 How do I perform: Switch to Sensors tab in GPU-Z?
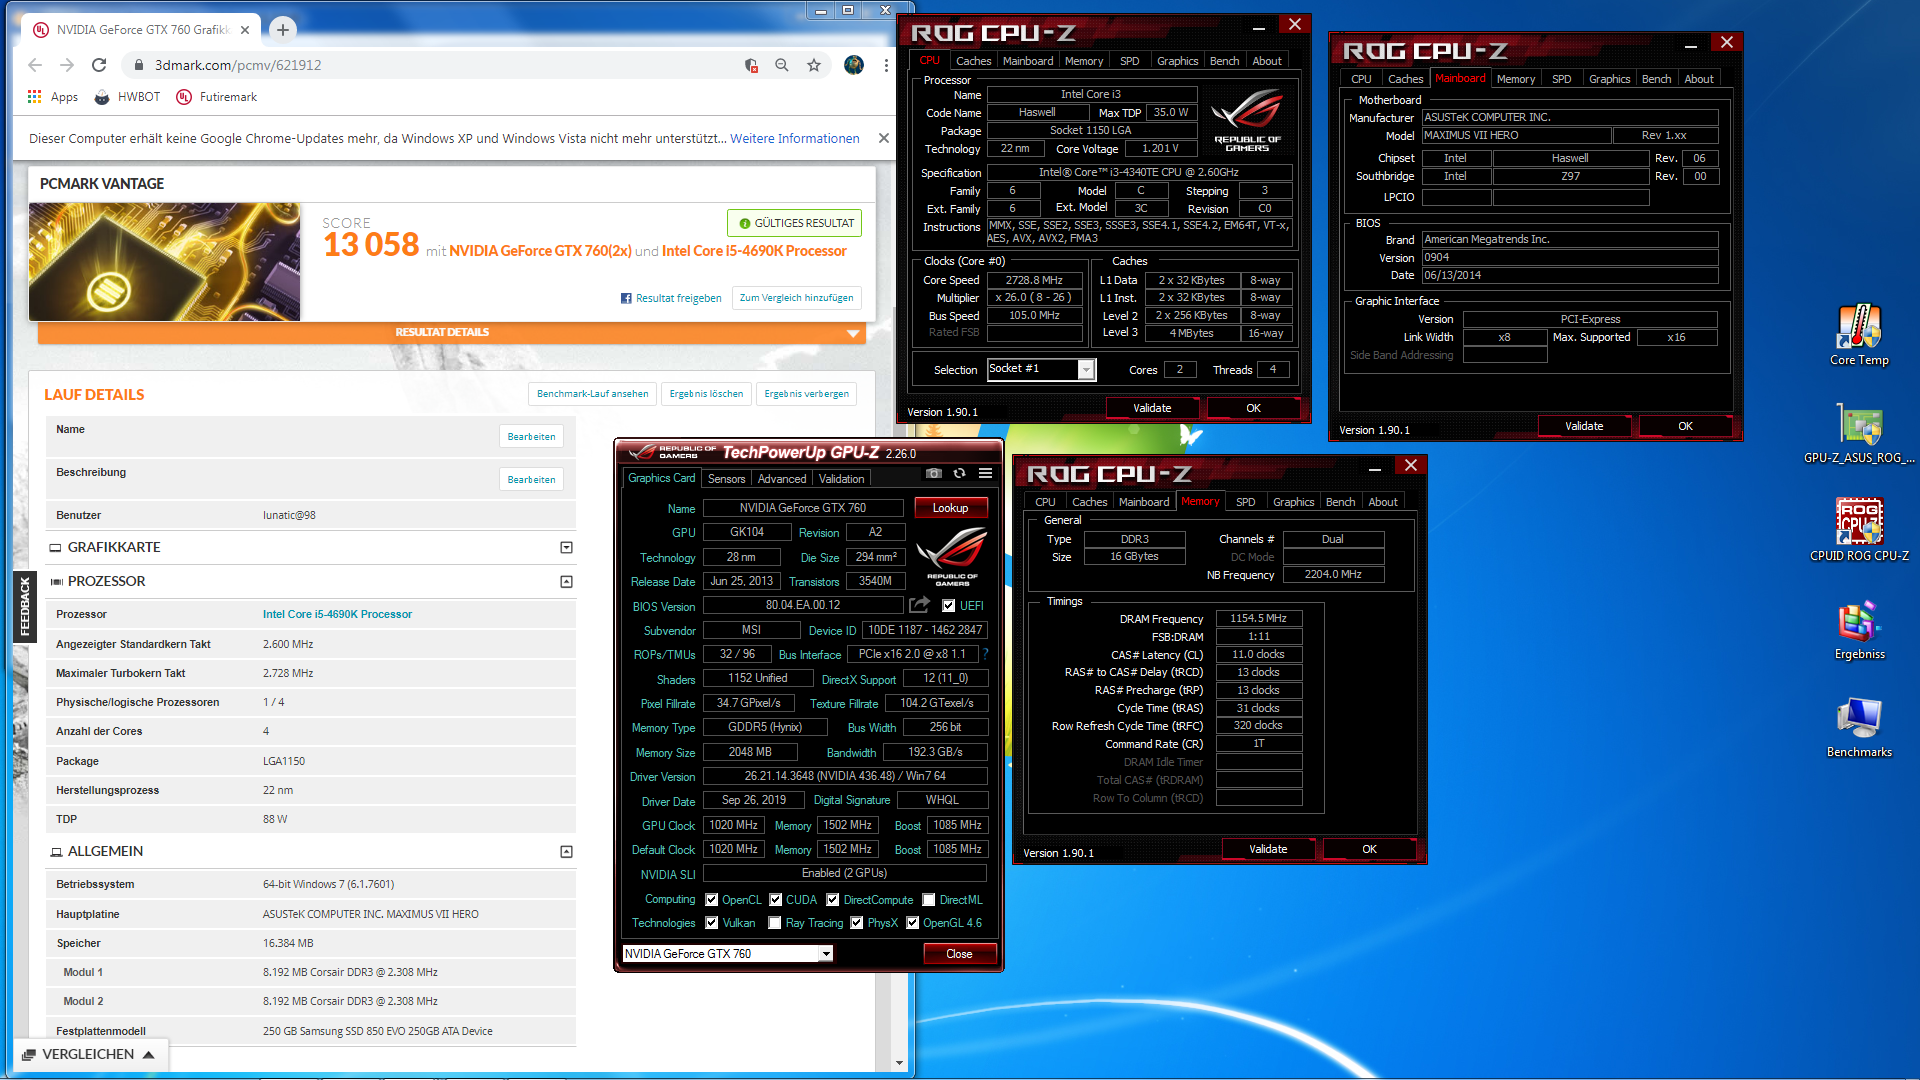click(726, 478)
